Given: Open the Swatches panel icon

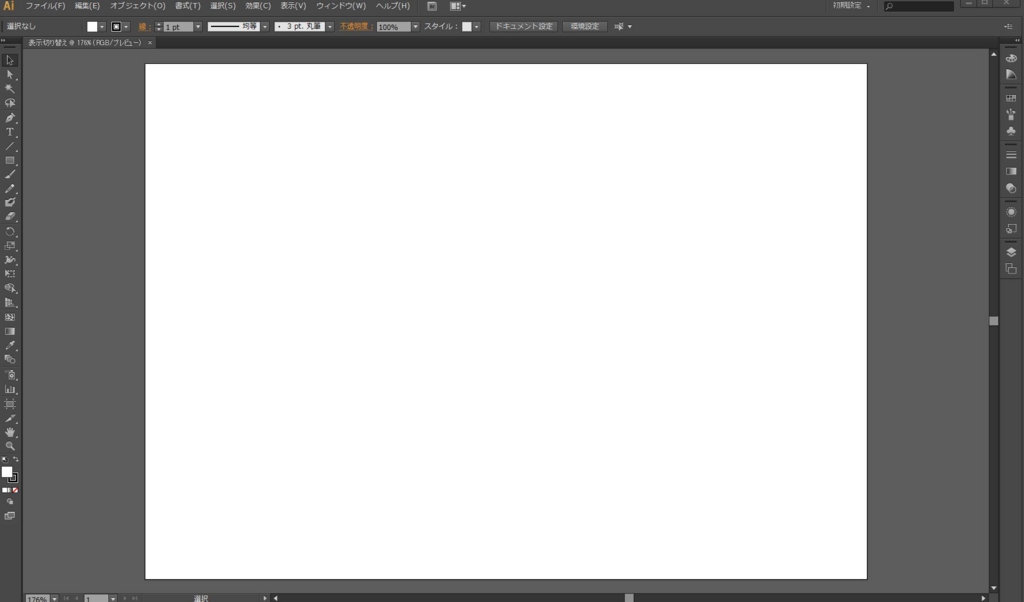Looking at the screenshot, I should tap(1011, 98).
